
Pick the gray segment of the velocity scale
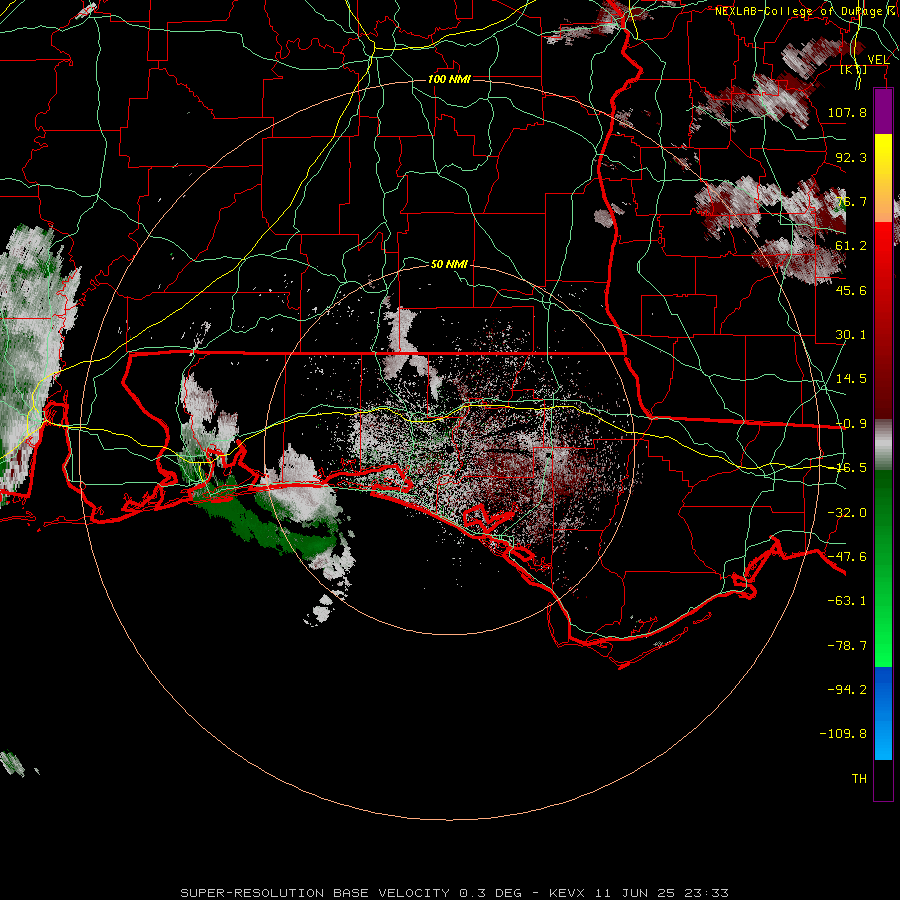coord(883,445)
